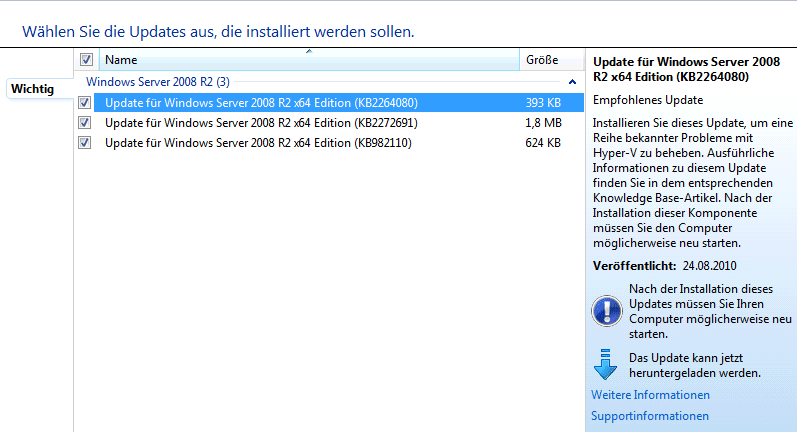Viewport: 797px width, 432px height.
Task: Select the KB982110 update row
Action: [x=339, y=143]
